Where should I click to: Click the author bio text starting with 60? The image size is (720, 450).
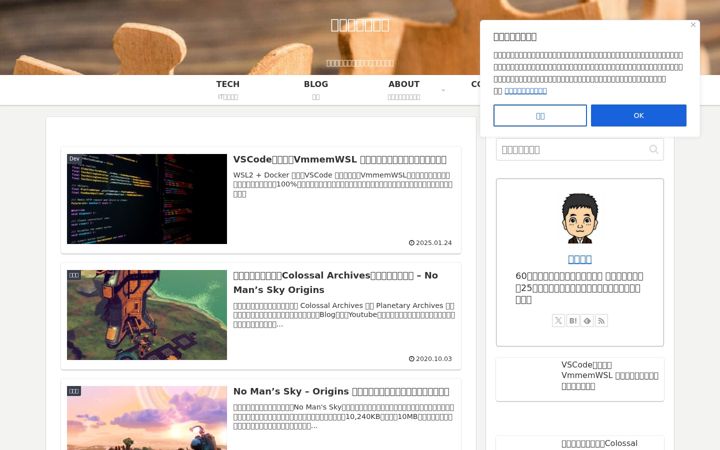tap(579, 288)
